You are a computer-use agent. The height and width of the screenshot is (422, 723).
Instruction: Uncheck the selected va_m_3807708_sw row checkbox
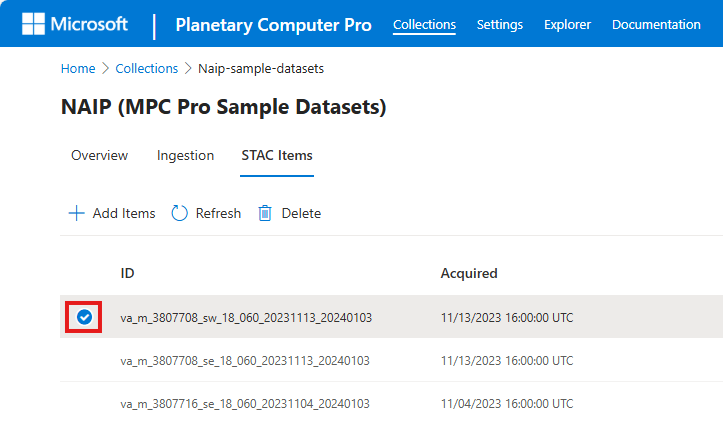pyautogui.click(x=85, y=317)
